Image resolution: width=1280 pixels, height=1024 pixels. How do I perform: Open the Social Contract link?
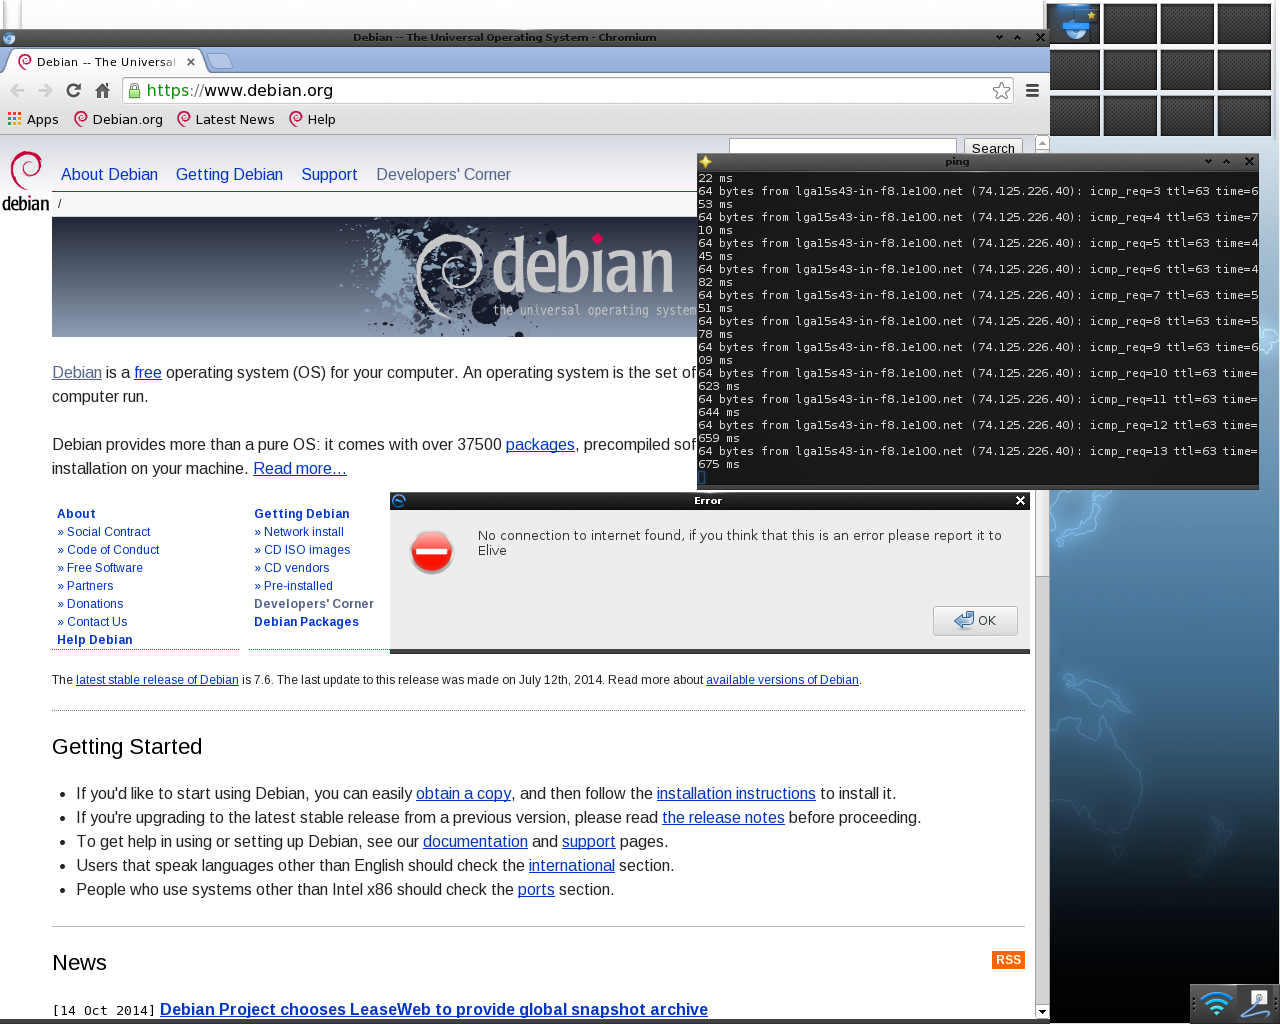coord(108,532)
